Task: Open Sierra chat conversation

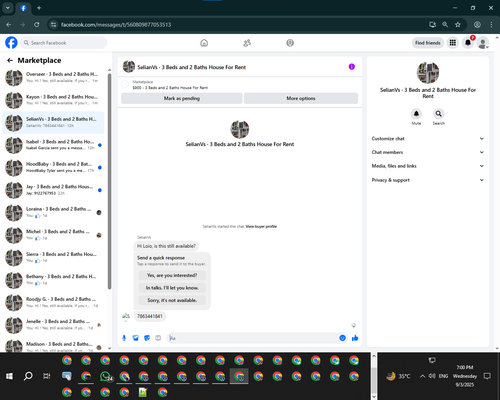Action: [53, 257]
